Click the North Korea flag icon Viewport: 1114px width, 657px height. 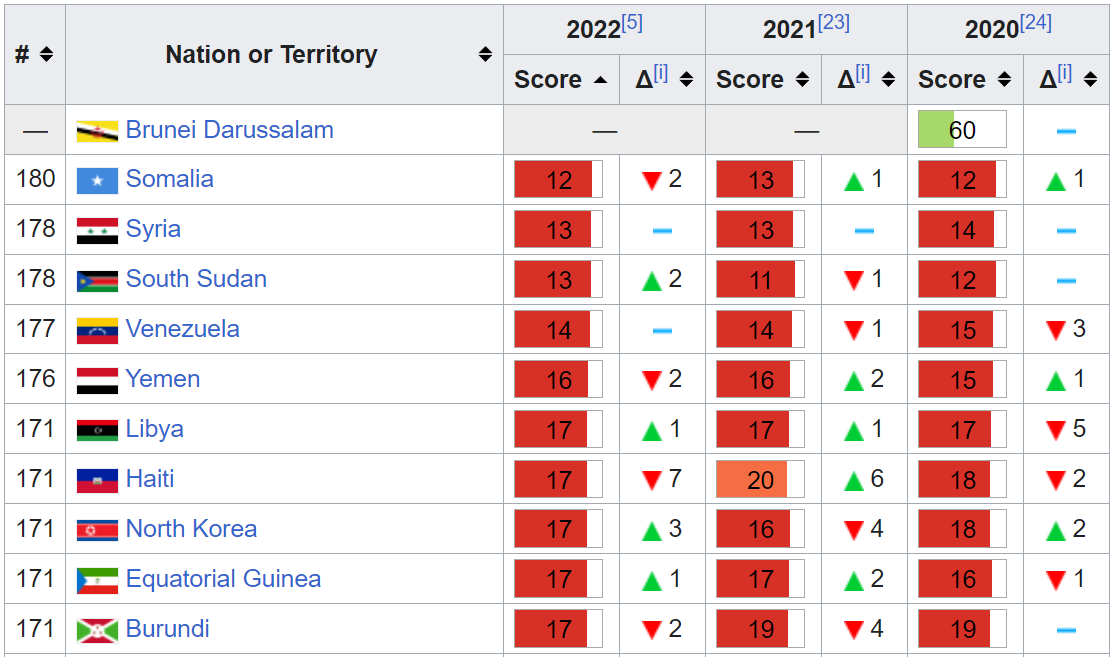[x=97, y=530]
